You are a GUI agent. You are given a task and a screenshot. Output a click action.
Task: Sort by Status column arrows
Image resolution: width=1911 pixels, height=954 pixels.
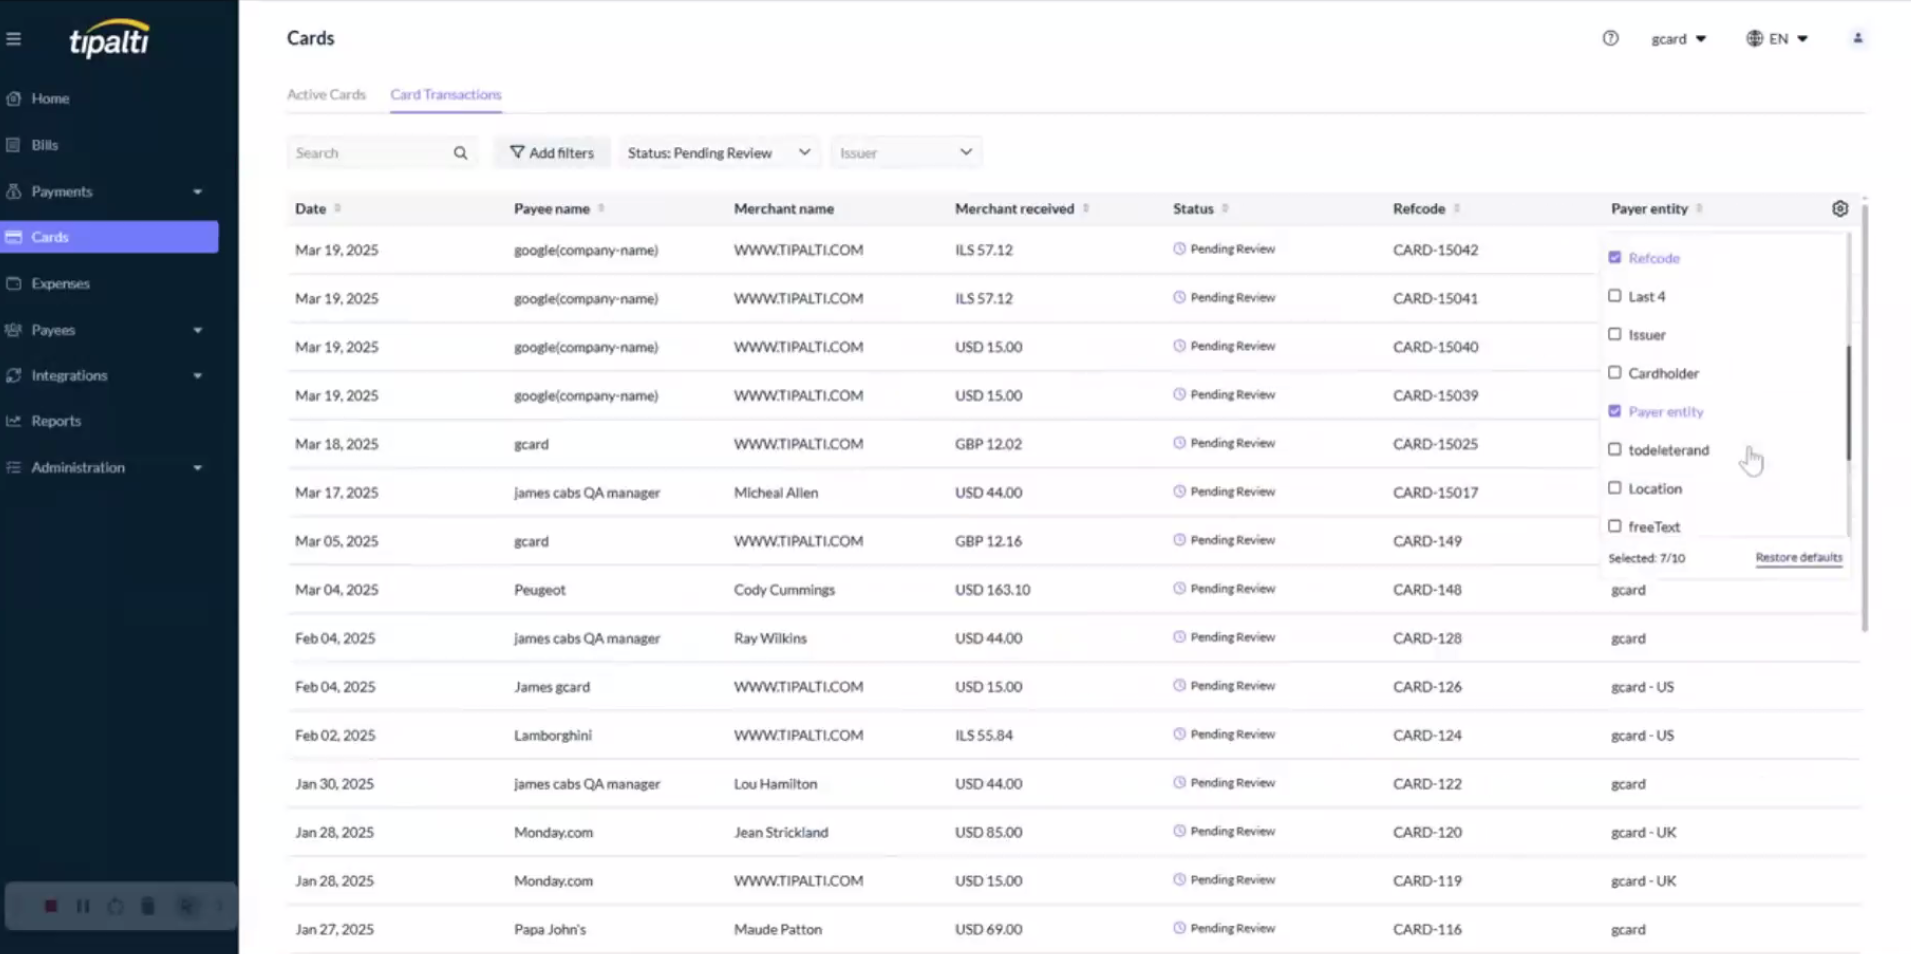click(x=1225, y=208)
